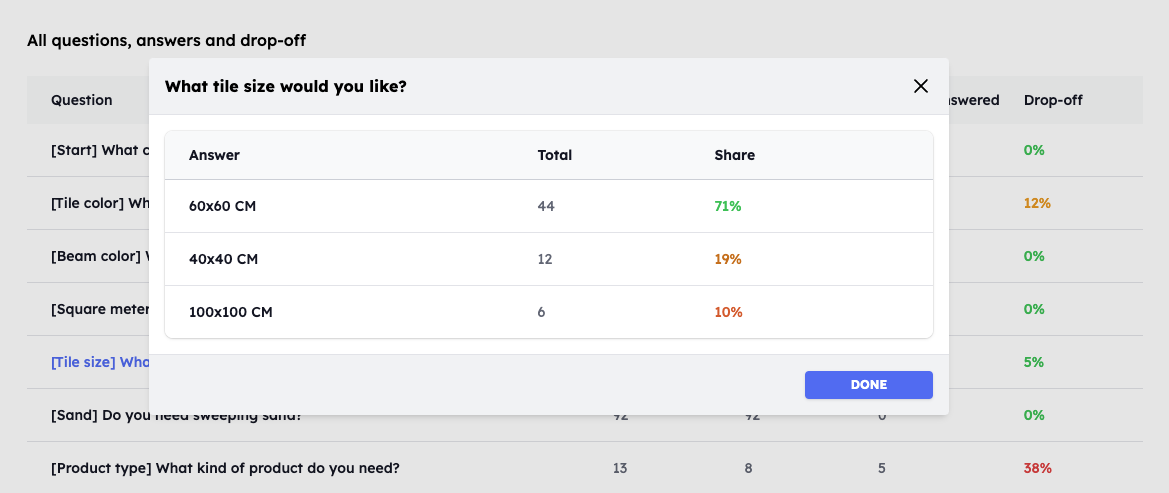The height and width of the screenshot is (493, 1169).
Task: Open the Tile size question link
Action: click(99, 362)
